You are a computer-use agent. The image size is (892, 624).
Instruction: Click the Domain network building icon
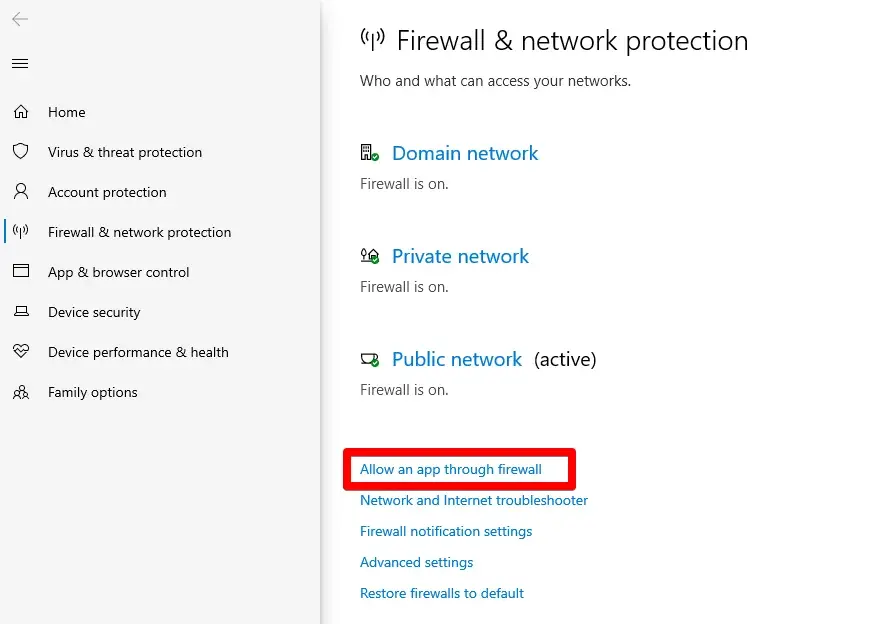pos(369,153)
